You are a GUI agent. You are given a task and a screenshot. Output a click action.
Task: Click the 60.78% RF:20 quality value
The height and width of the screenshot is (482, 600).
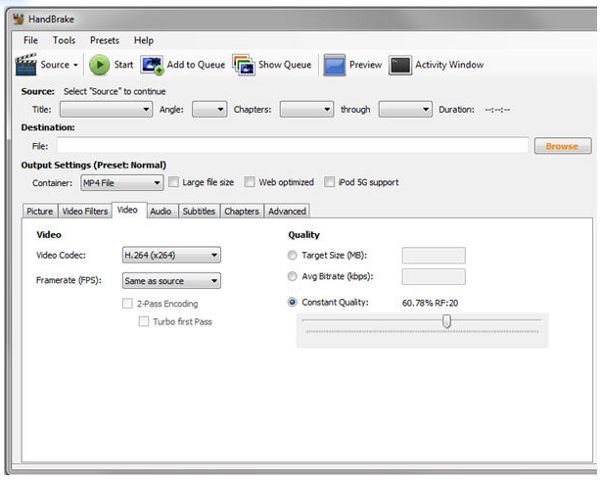coord(430,303)
